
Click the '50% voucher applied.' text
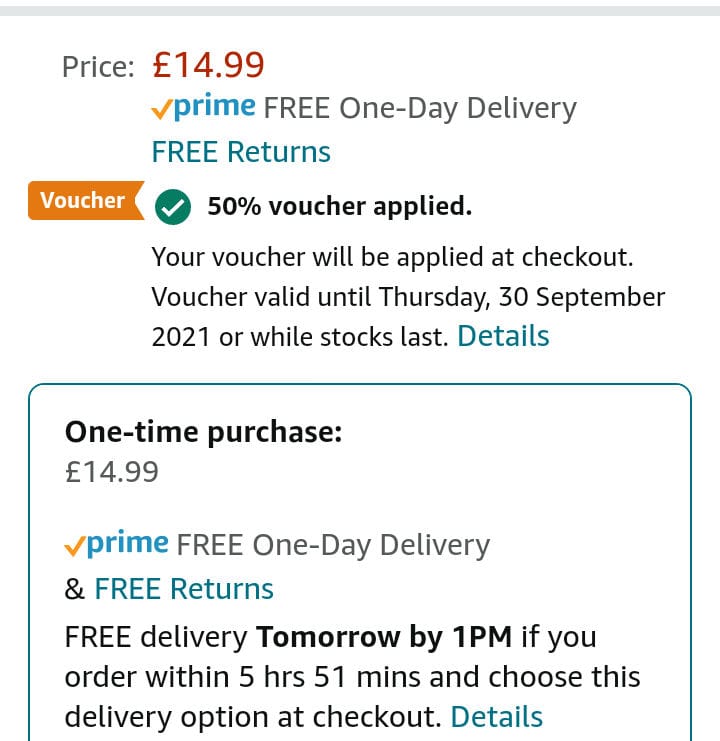[340, 207]
